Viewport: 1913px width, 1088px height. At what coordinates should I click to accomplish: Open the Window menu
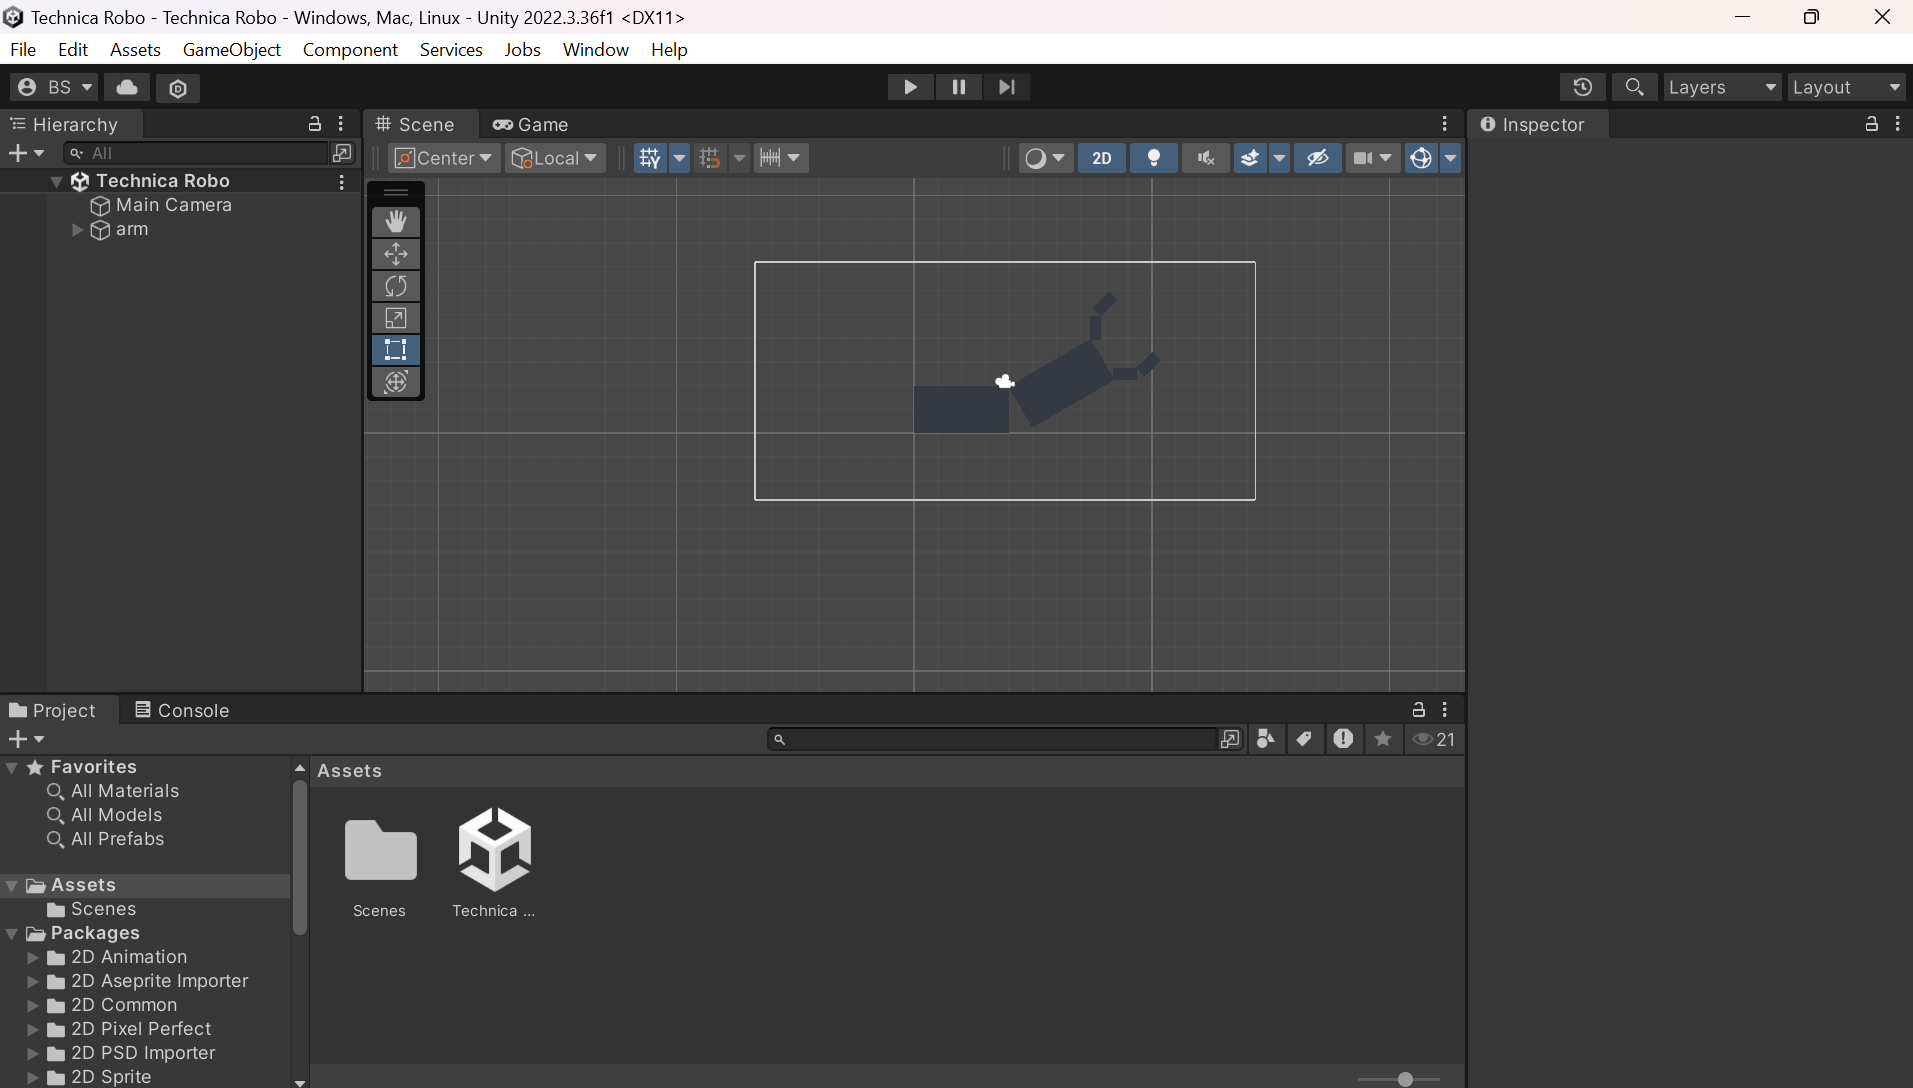pos(596,50)
